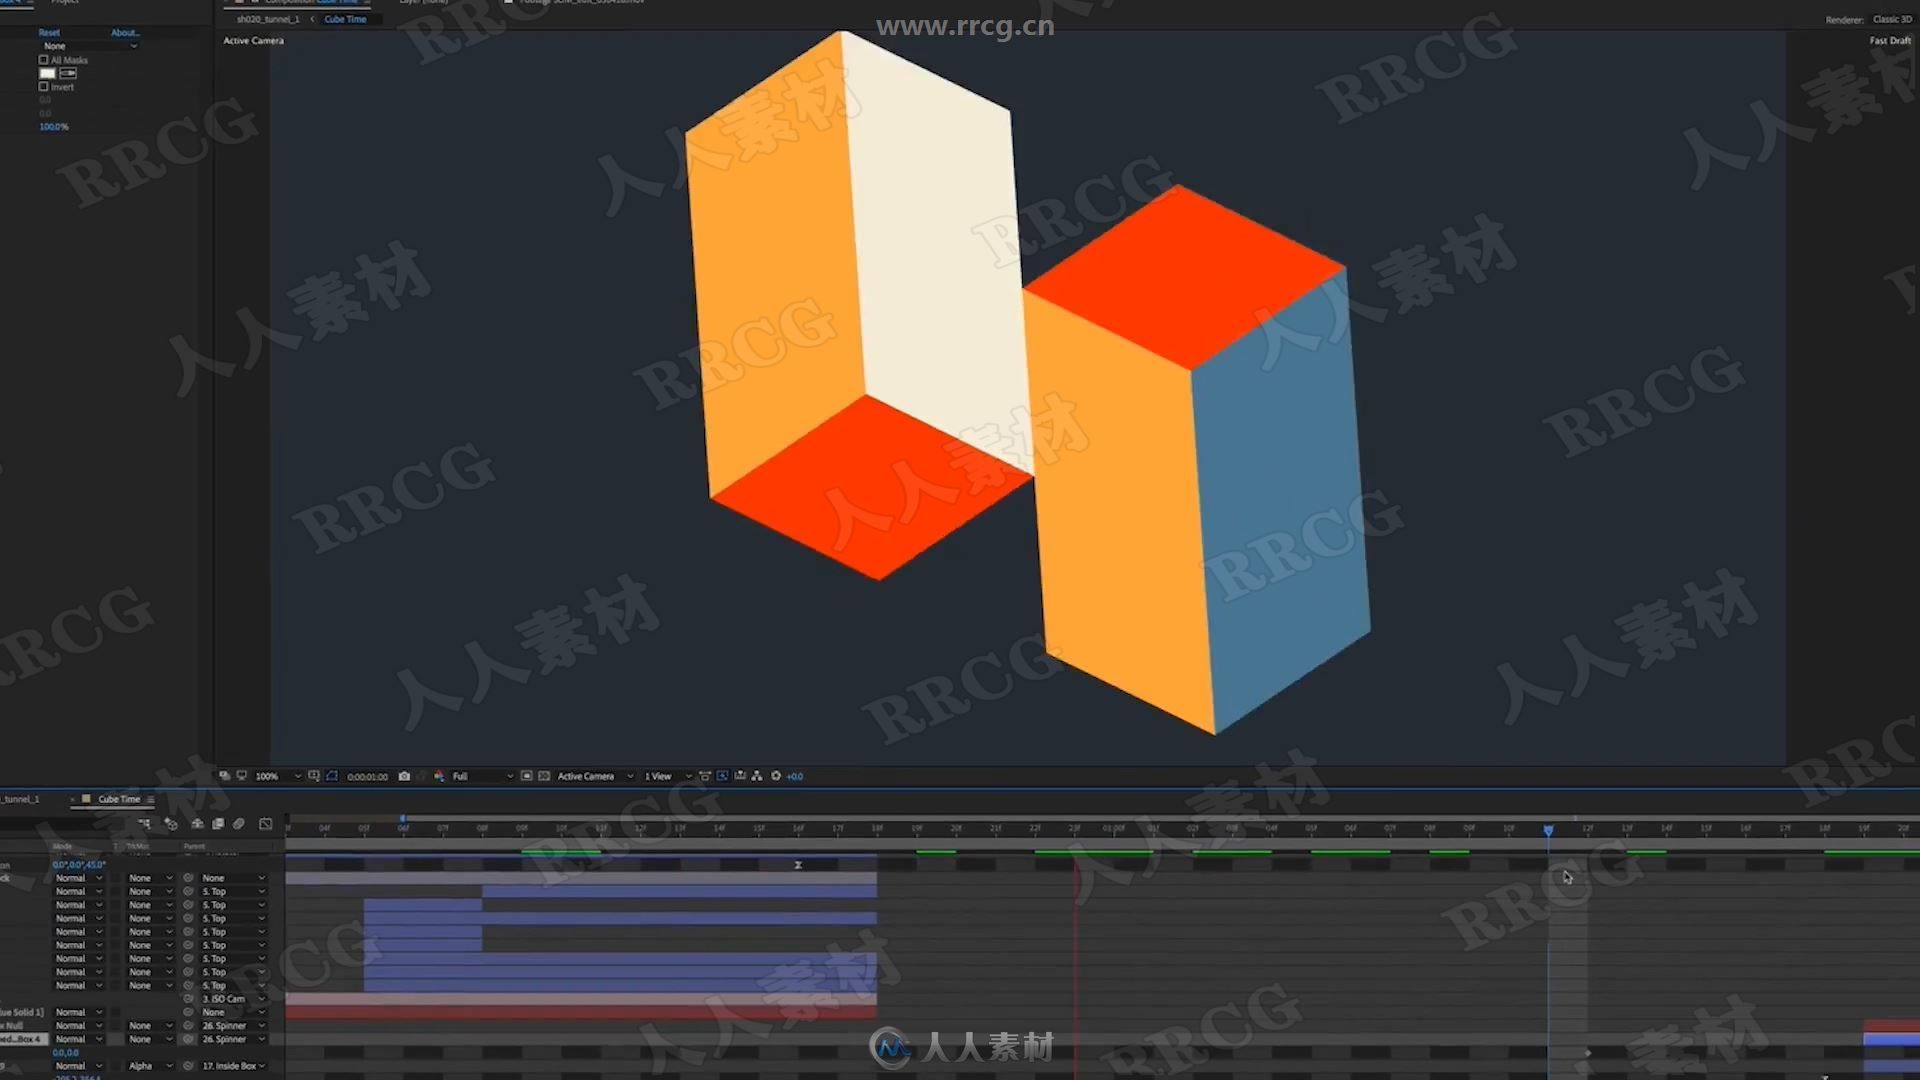Click the Parent column header
The image size is (1920, 1080).
194,846
